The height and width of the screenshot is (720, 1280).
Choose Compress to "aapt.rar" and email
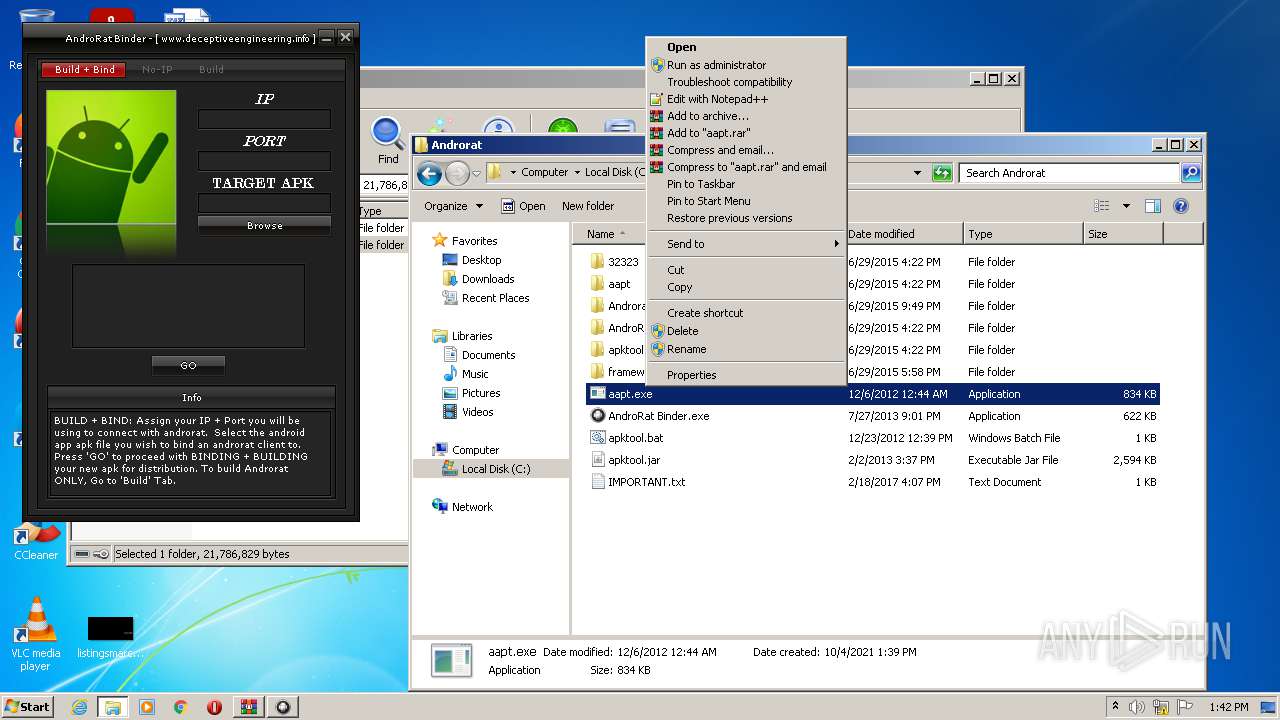(746, 167)
